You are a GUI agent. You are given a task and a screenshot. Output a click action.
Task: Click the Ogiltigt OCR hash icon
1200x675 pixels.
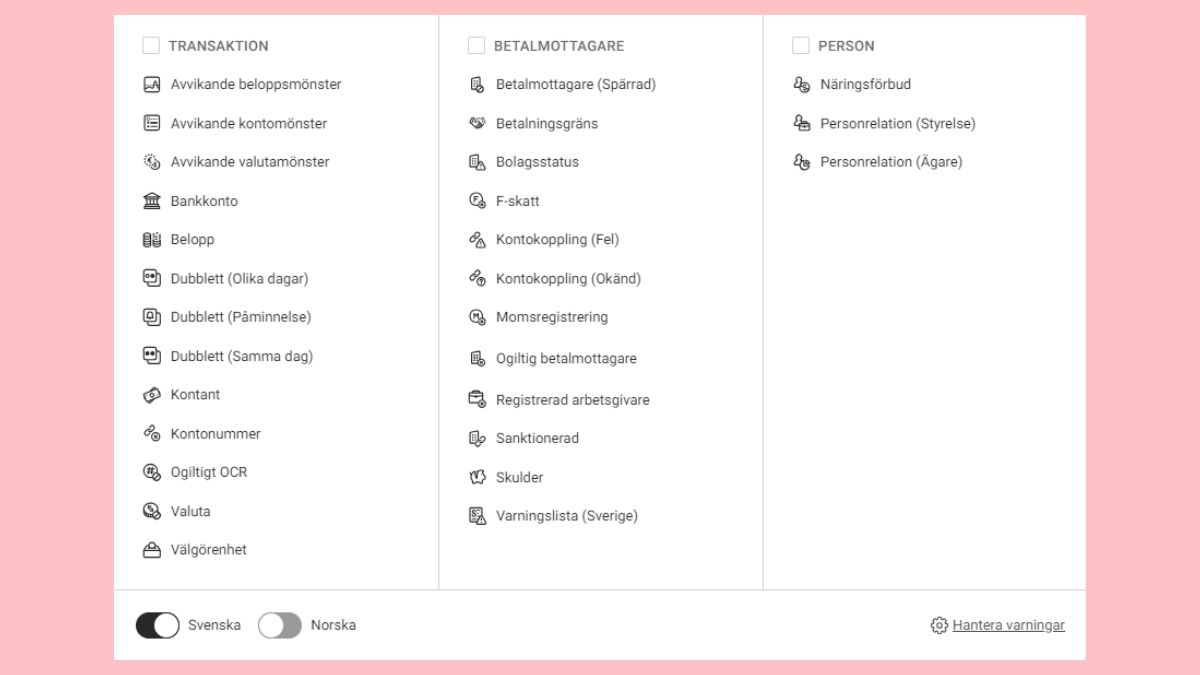coord(152,472)
